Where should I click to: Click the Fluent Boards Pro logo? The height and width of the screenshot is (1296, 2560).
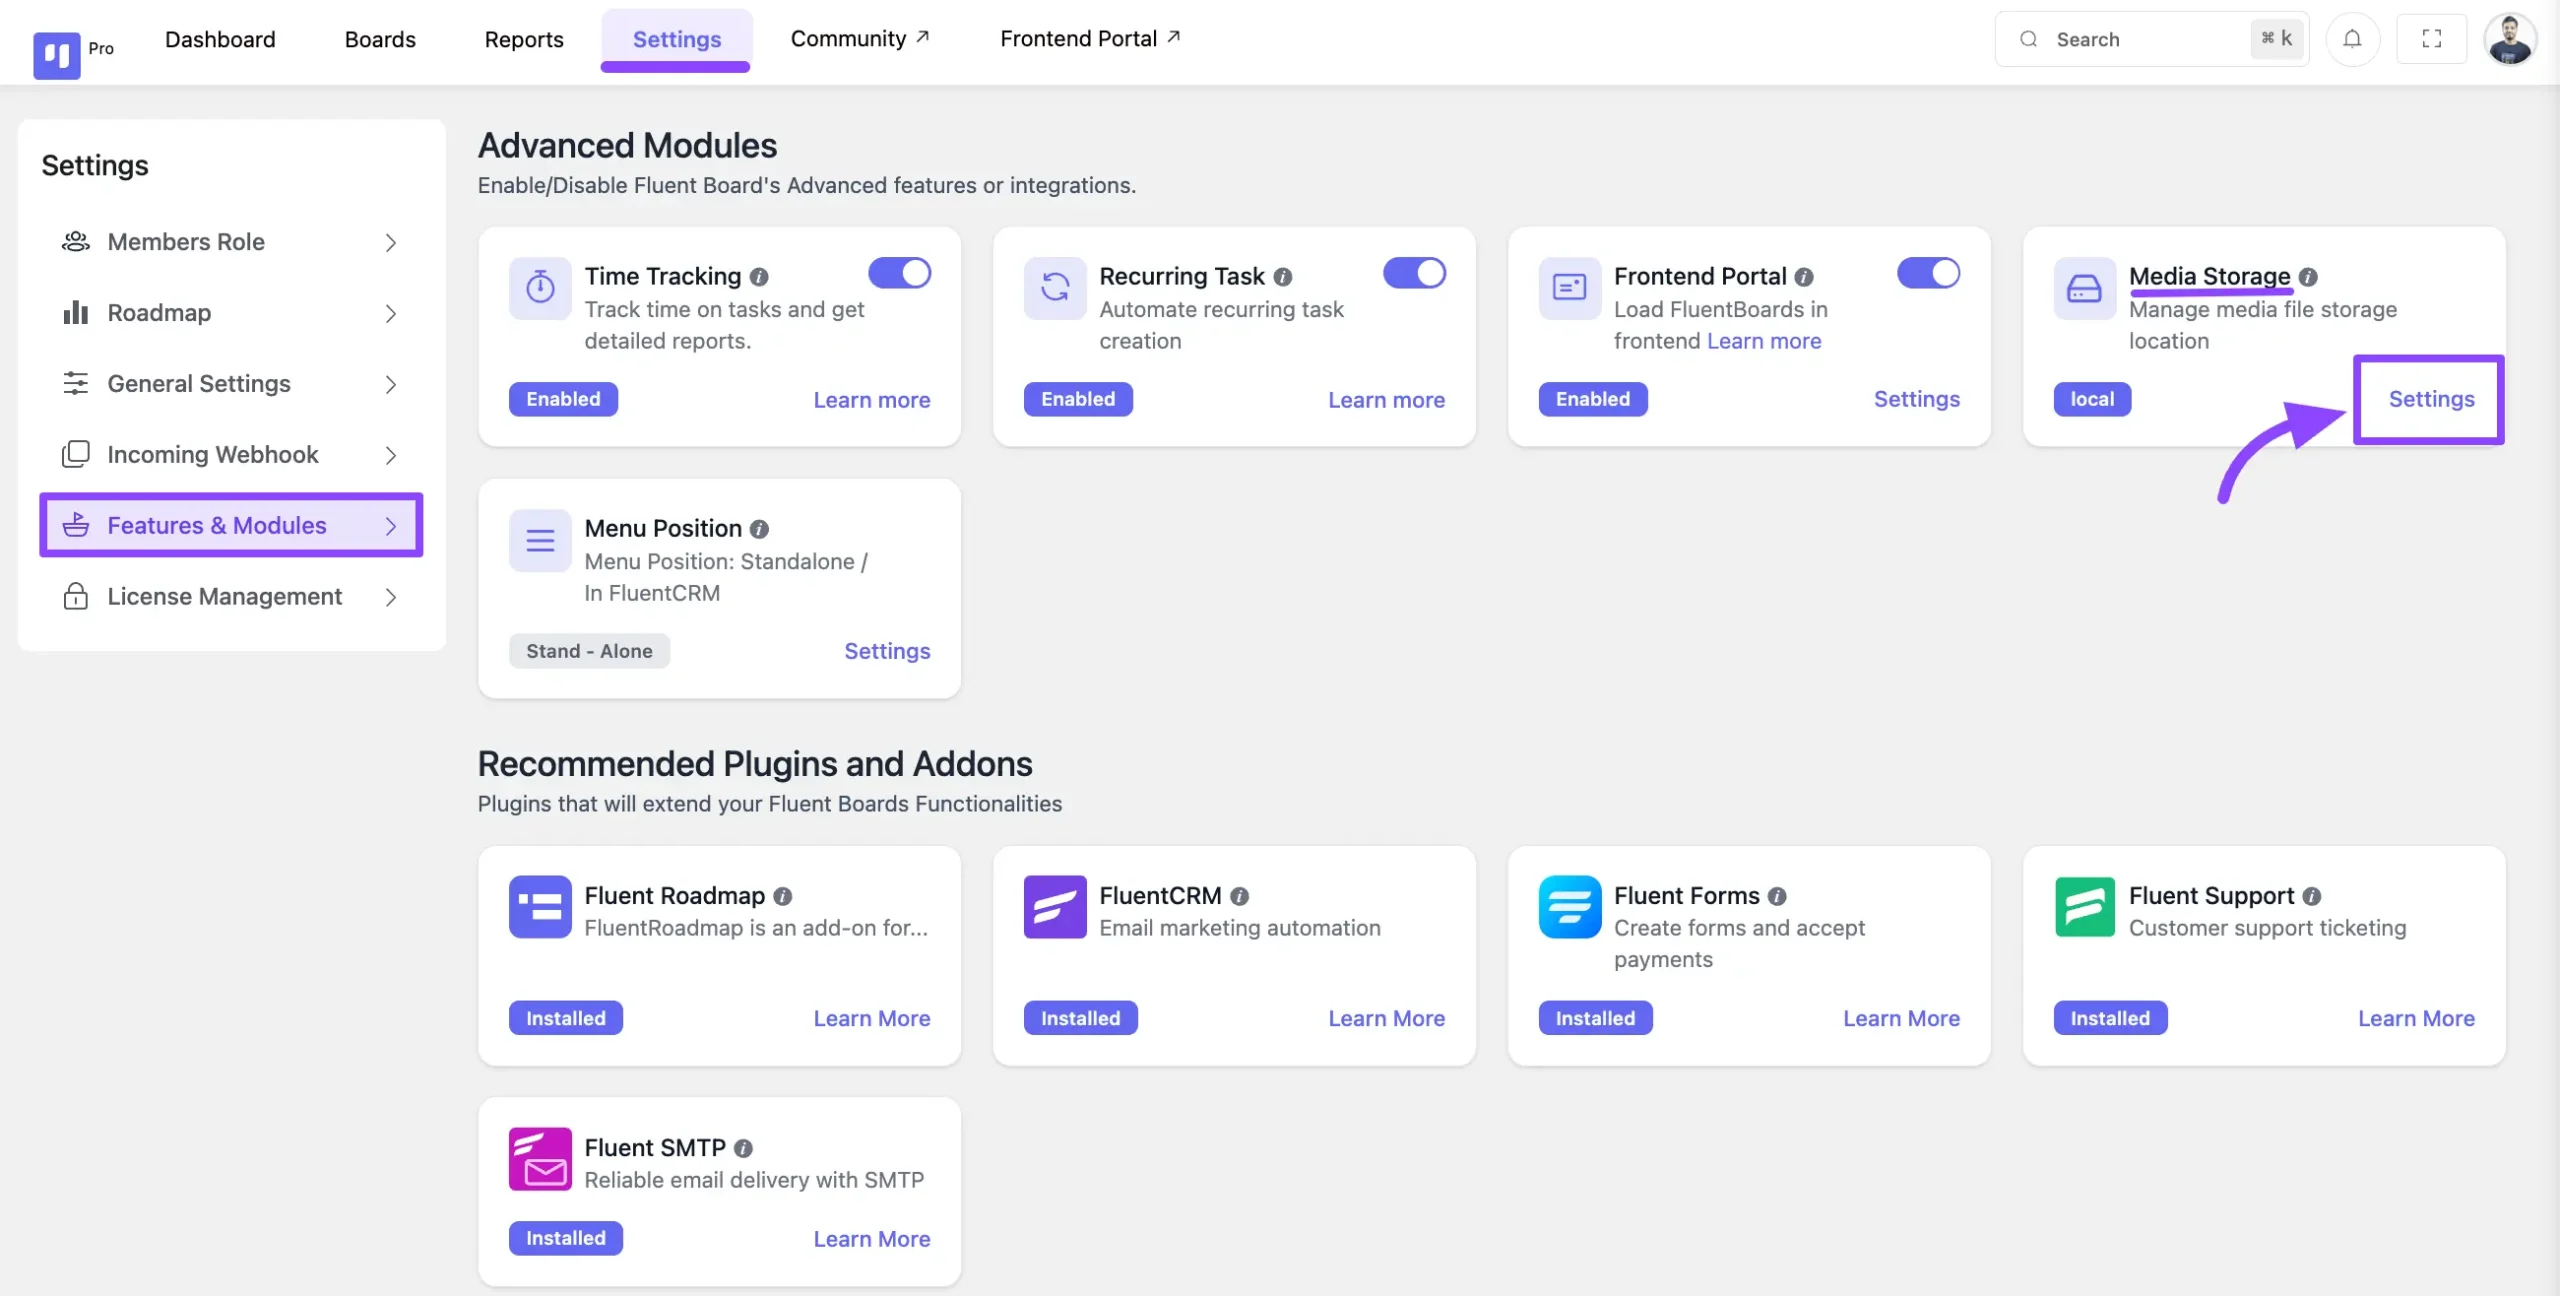(x=57, y=55)
